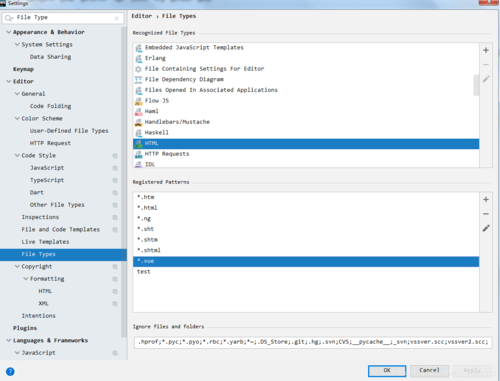This screenshot has height=381, width=500.
Task: Click the Haml file type icon
Action: tap(138, 112)
